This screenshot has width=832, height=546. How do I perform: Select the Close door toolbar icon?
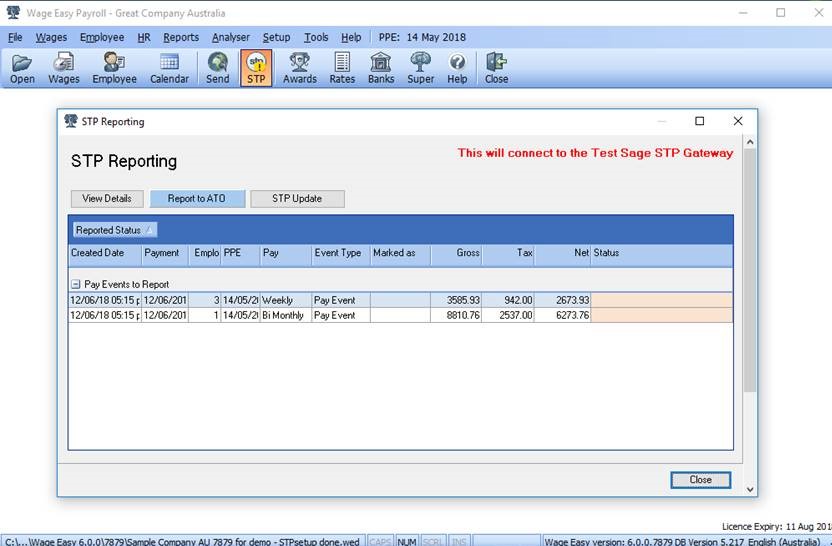497,68
